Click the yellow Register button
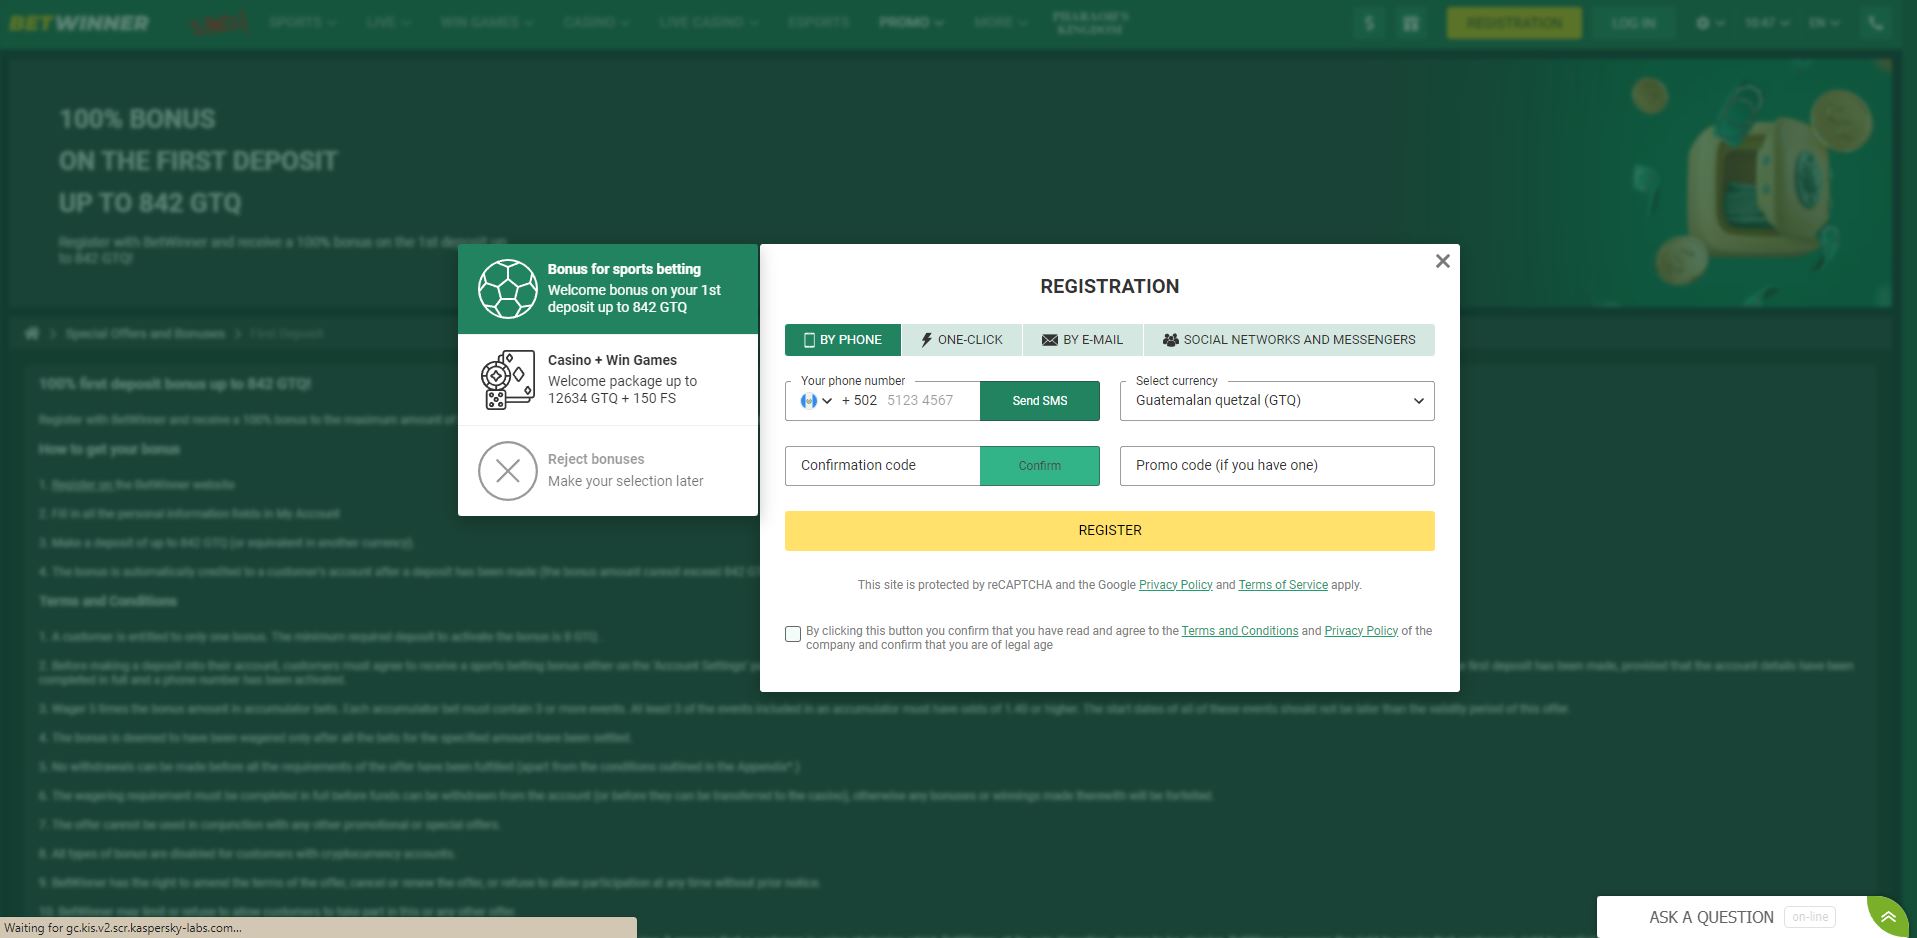Viewport: 1917px width, 938px height. (x=1110, y=531)
